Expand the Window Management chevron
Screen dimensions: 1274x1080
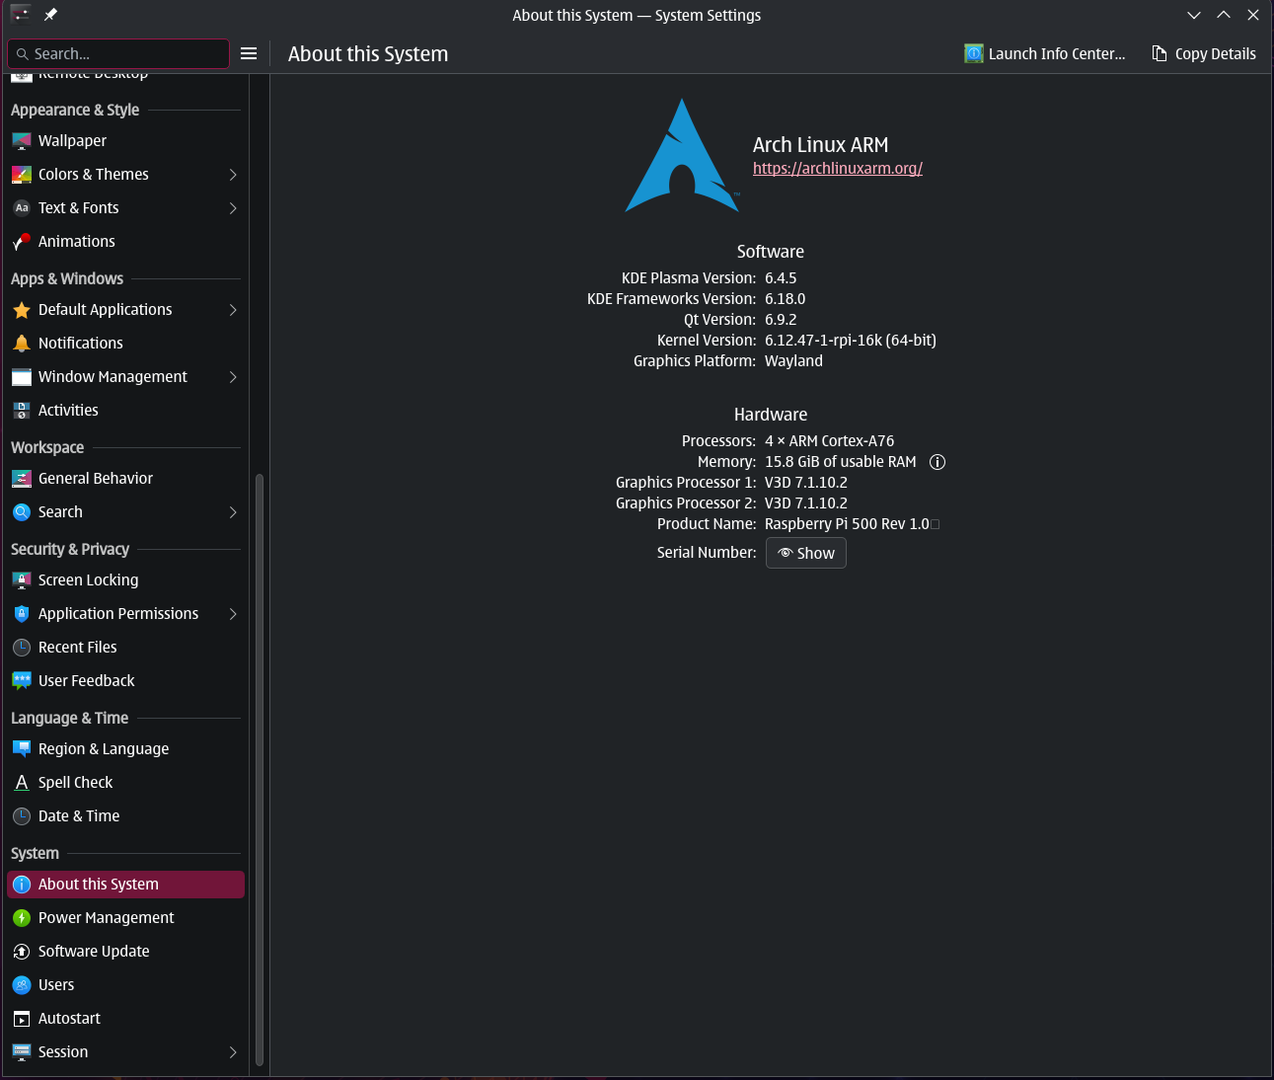pyautogui.click(x=233, y=377)
